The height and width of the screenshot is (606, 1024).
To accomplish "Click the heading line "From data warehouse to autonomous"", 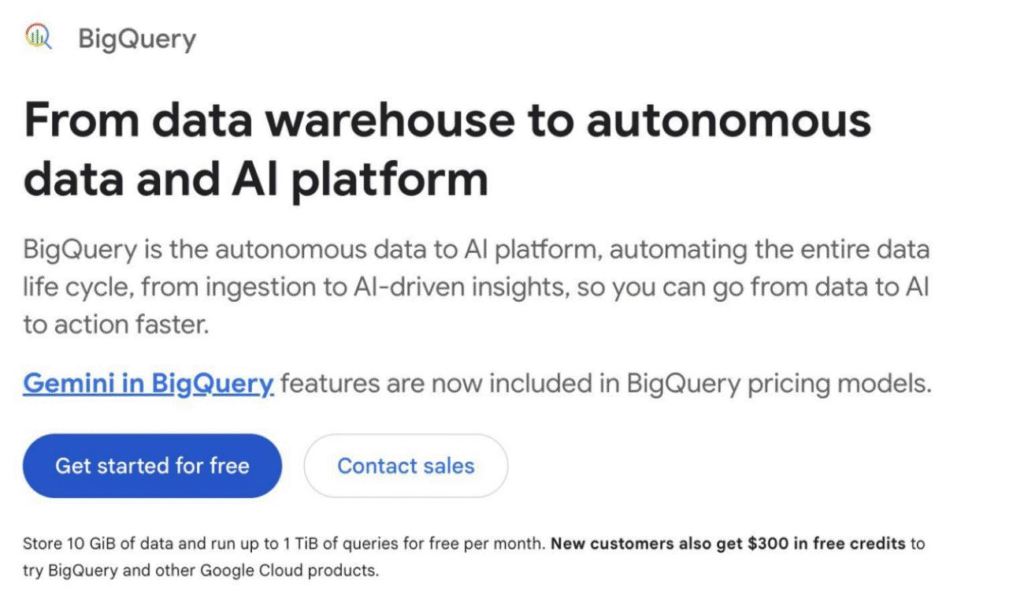I will (x=447, y=122).
